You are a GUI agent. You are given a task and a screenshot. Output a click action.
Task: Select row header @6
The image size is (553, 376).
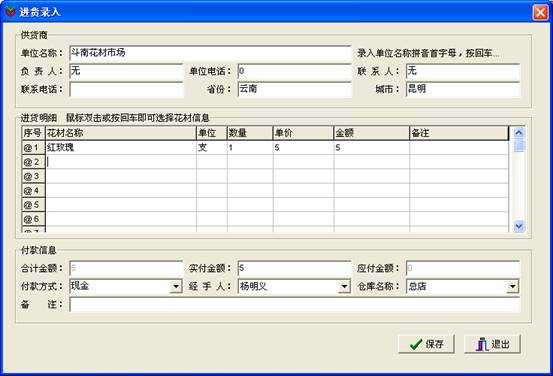34,219
